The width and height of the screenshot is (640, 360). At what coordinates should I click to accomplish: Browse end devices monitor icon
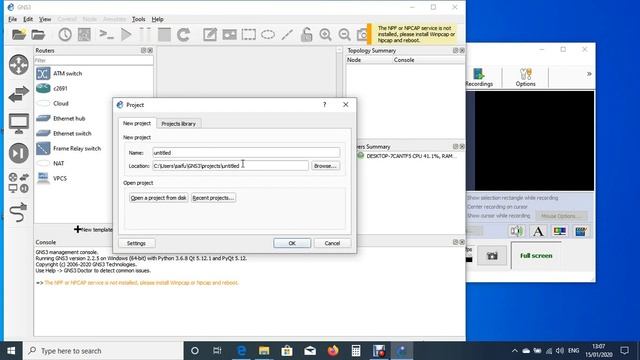pyautogui.click(x=19, y=123)
